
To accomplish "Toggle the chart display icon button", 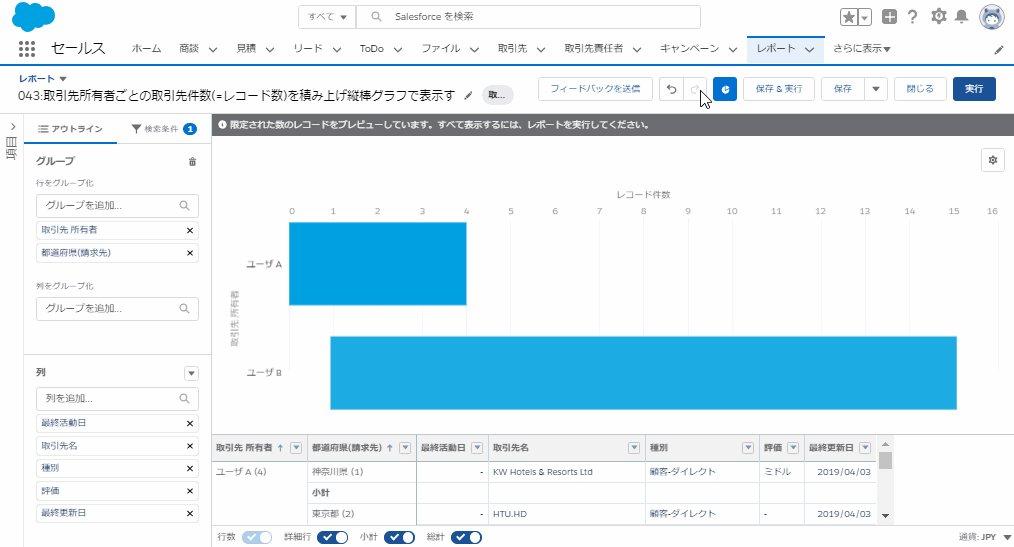I will coord(725,89).
